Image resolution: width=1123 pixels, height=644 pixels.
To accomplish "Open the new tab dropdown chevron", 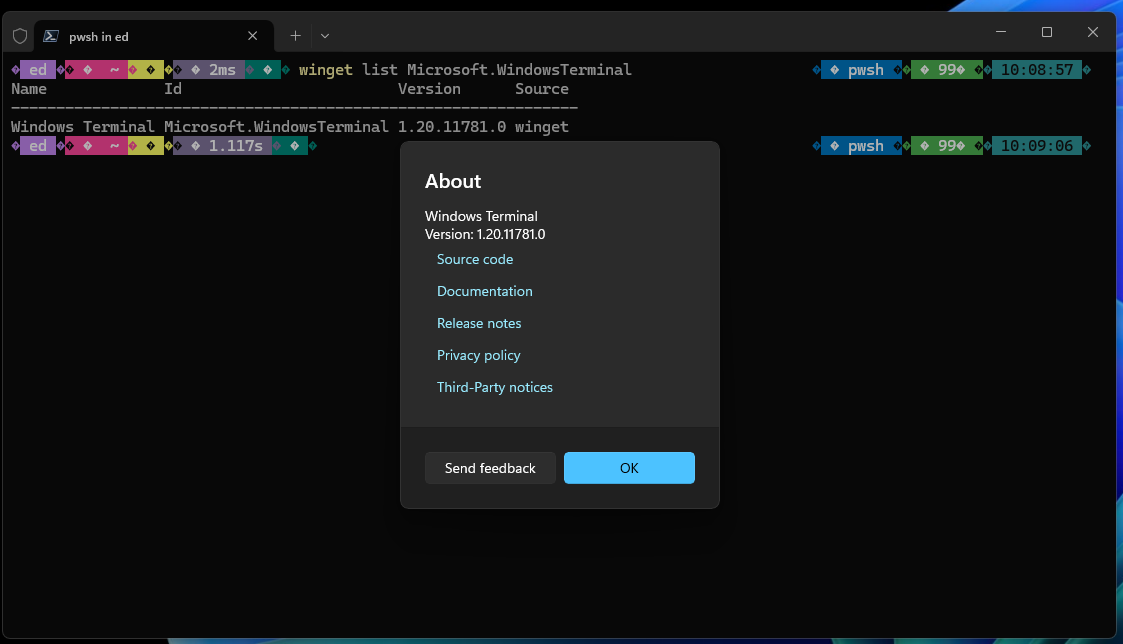I will (x=324, y=35).
